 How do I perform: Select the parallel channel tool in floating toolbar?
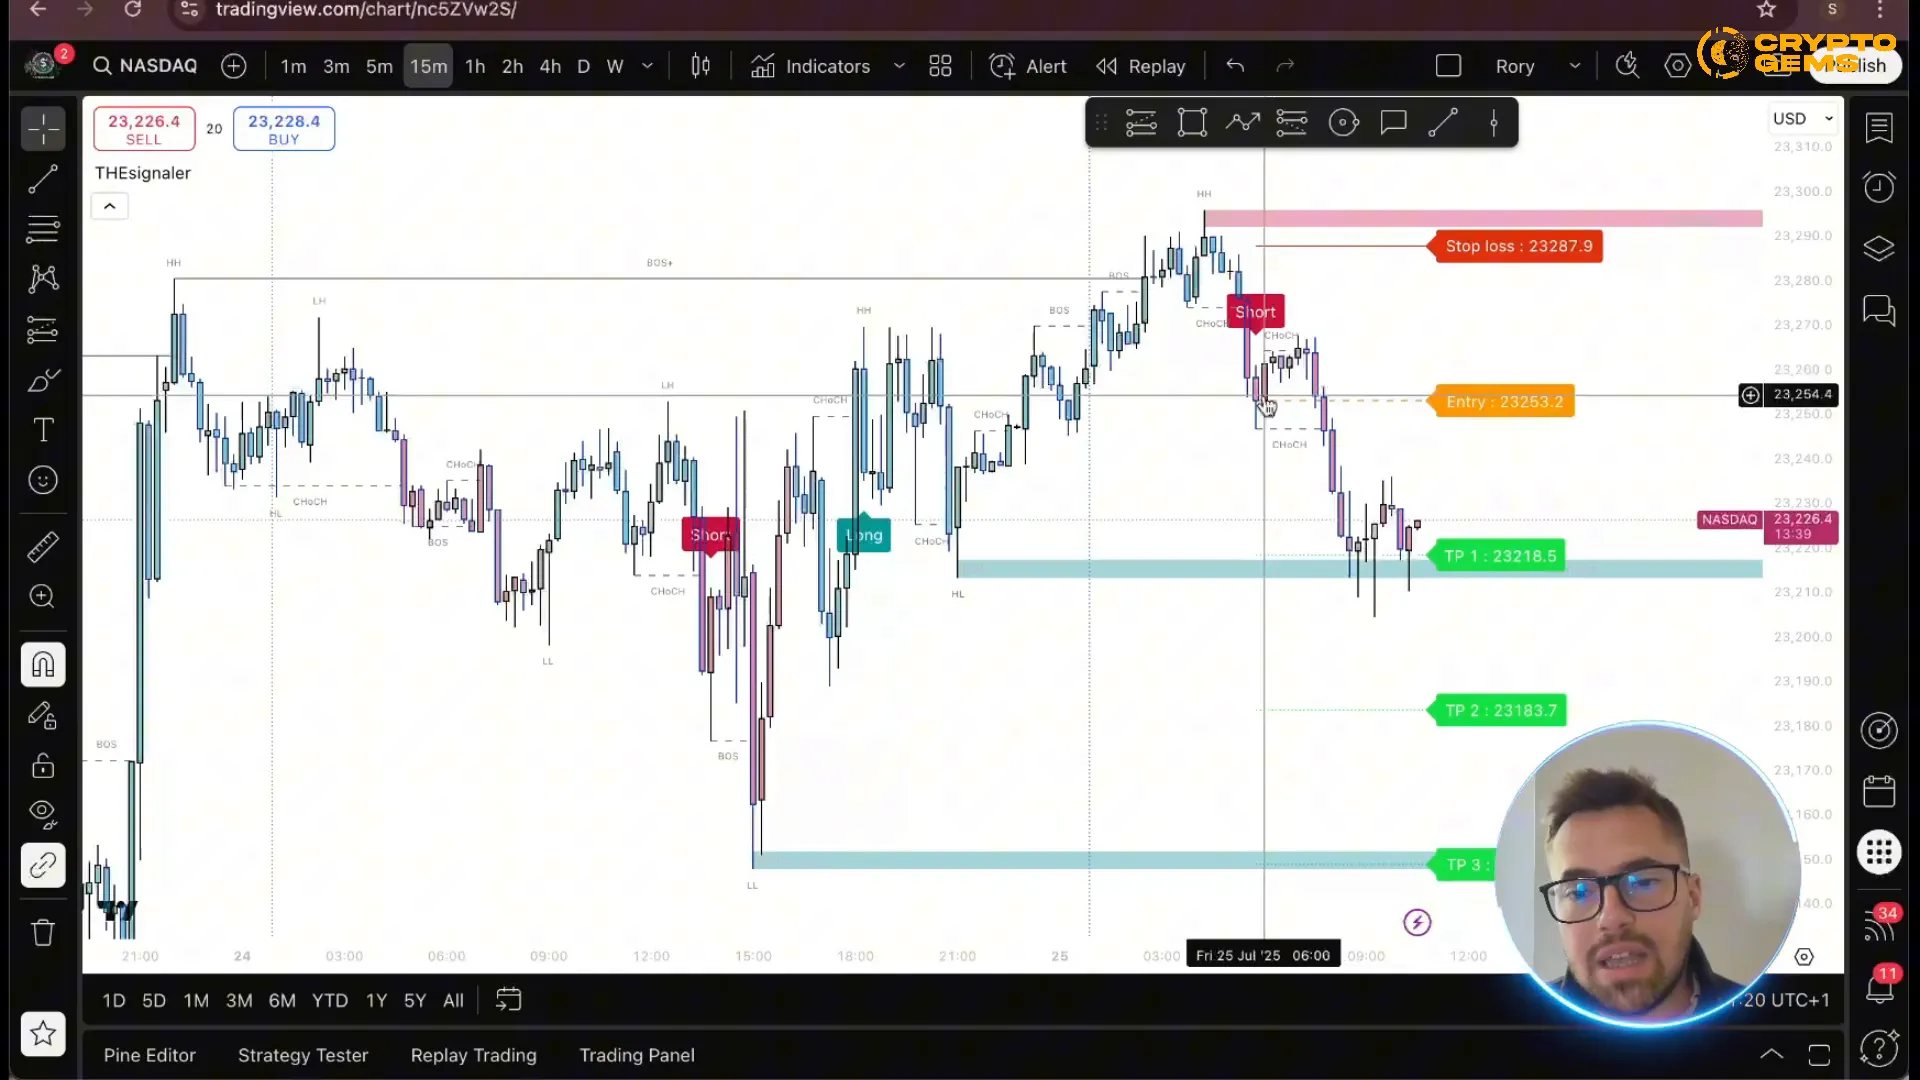point(1141,123)
